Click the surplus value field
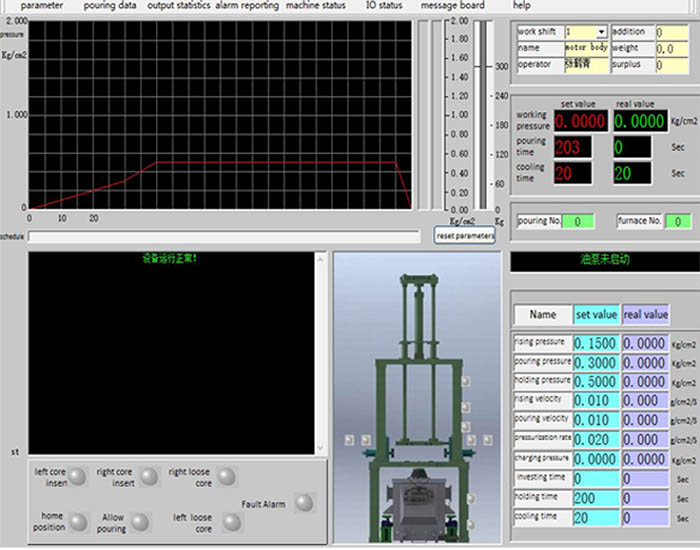The width and height of the screenshot is (700, 550). coord(672,65)
